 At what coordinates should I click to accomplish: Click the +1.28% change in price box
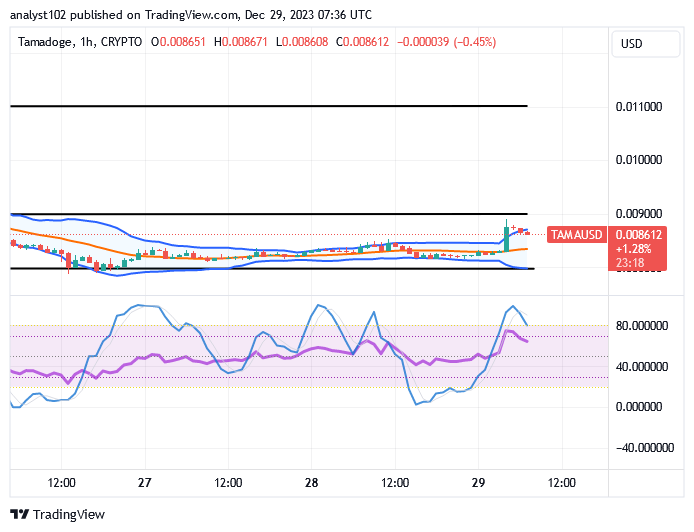point(633,249)
